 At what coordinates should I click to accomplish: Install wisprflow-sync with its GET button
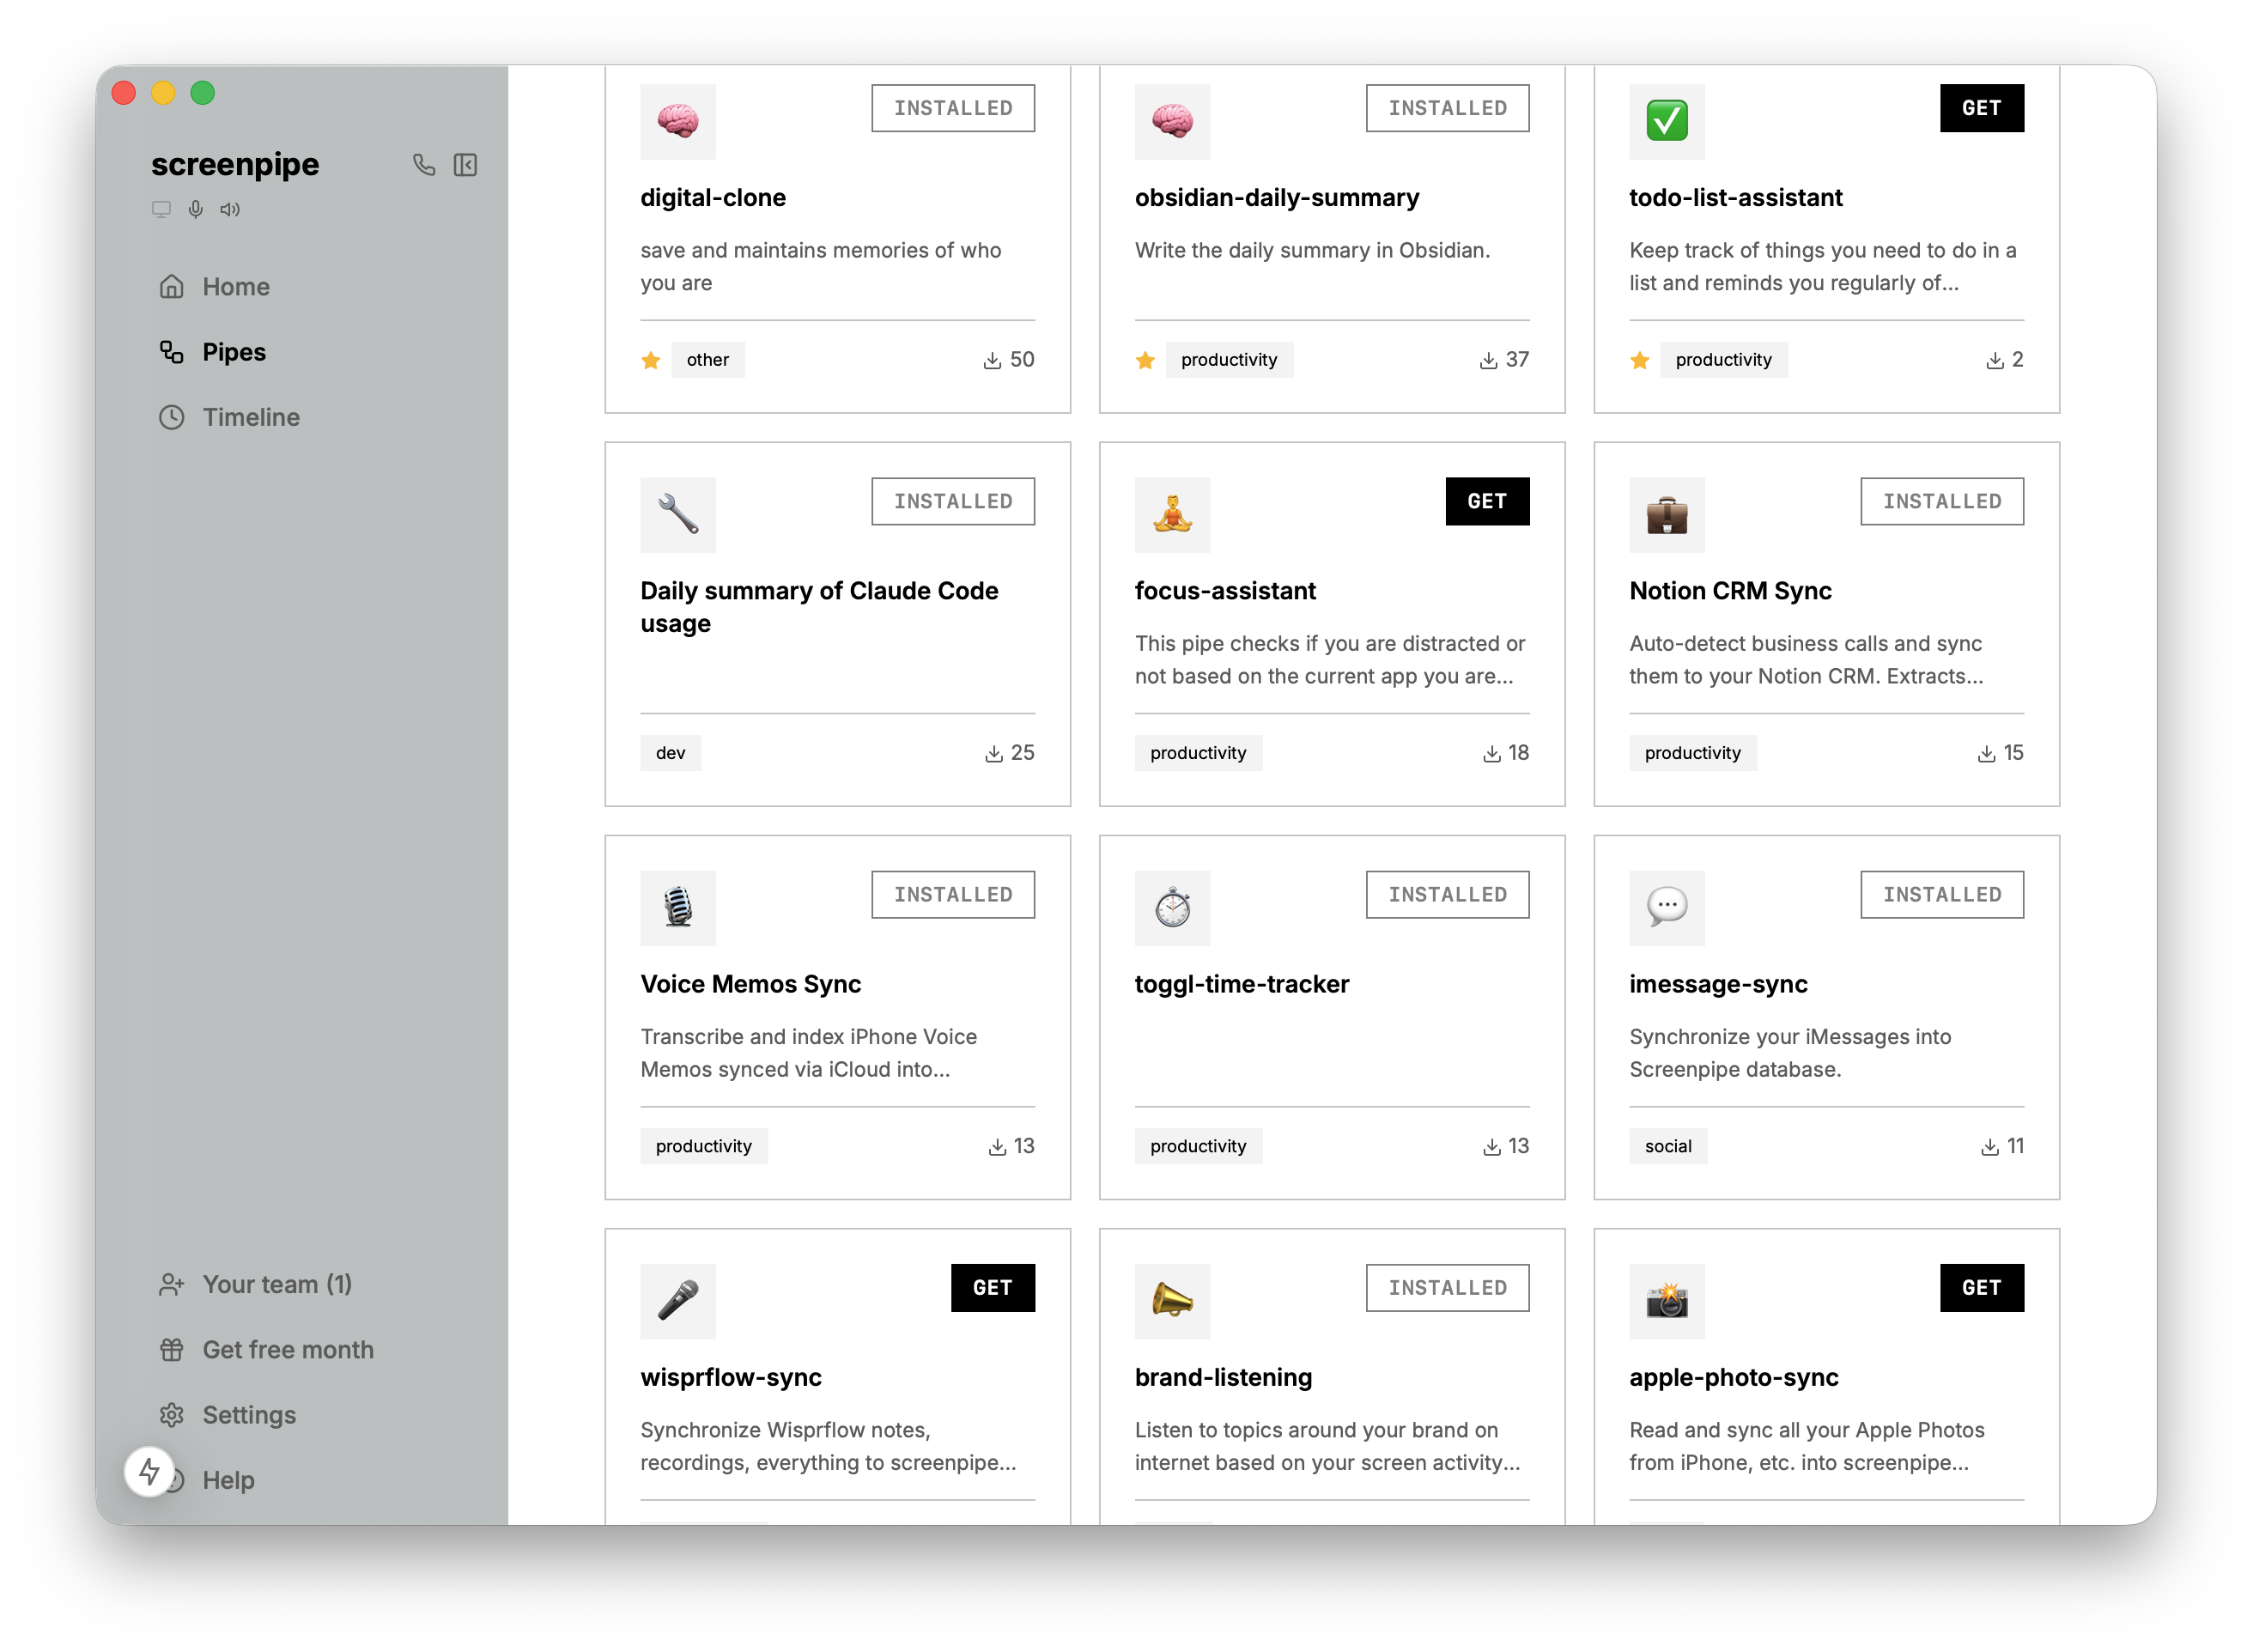click(992, 1287)
